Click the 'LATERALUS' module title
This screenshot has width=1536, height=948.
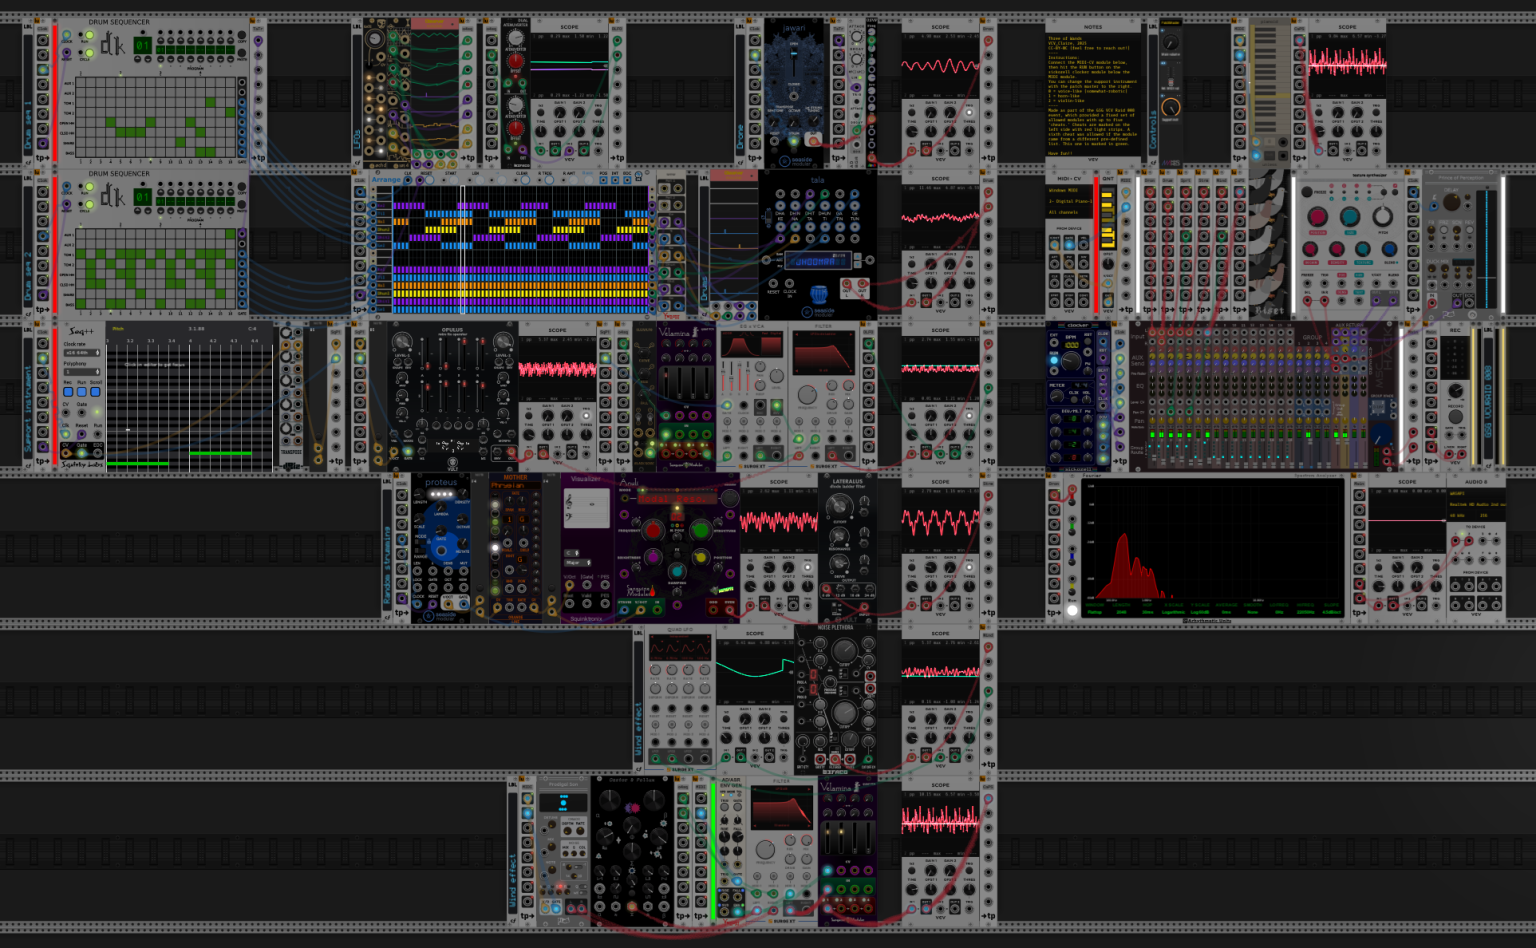pyautogui.click(x=848, y=481)
